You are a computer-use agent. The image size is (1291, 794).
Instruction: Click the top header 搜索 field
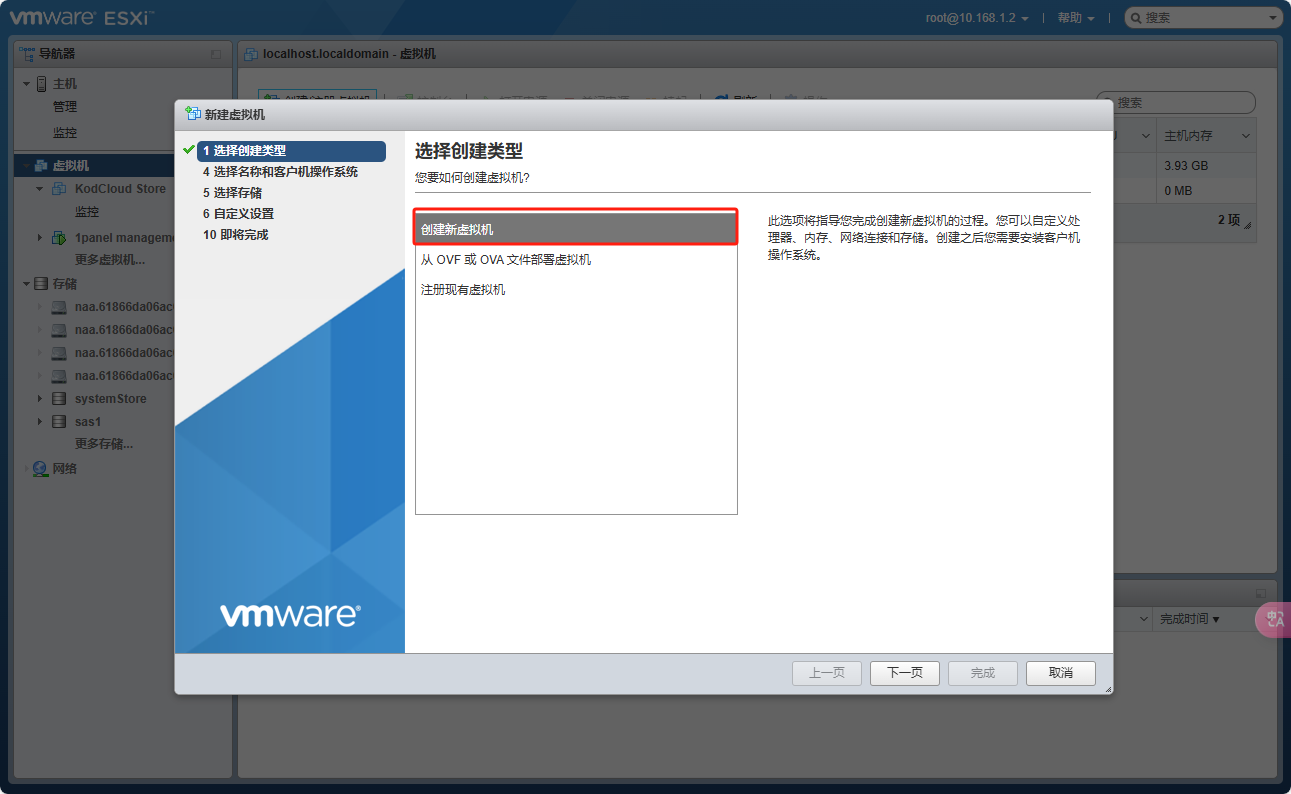(1204, 18)
